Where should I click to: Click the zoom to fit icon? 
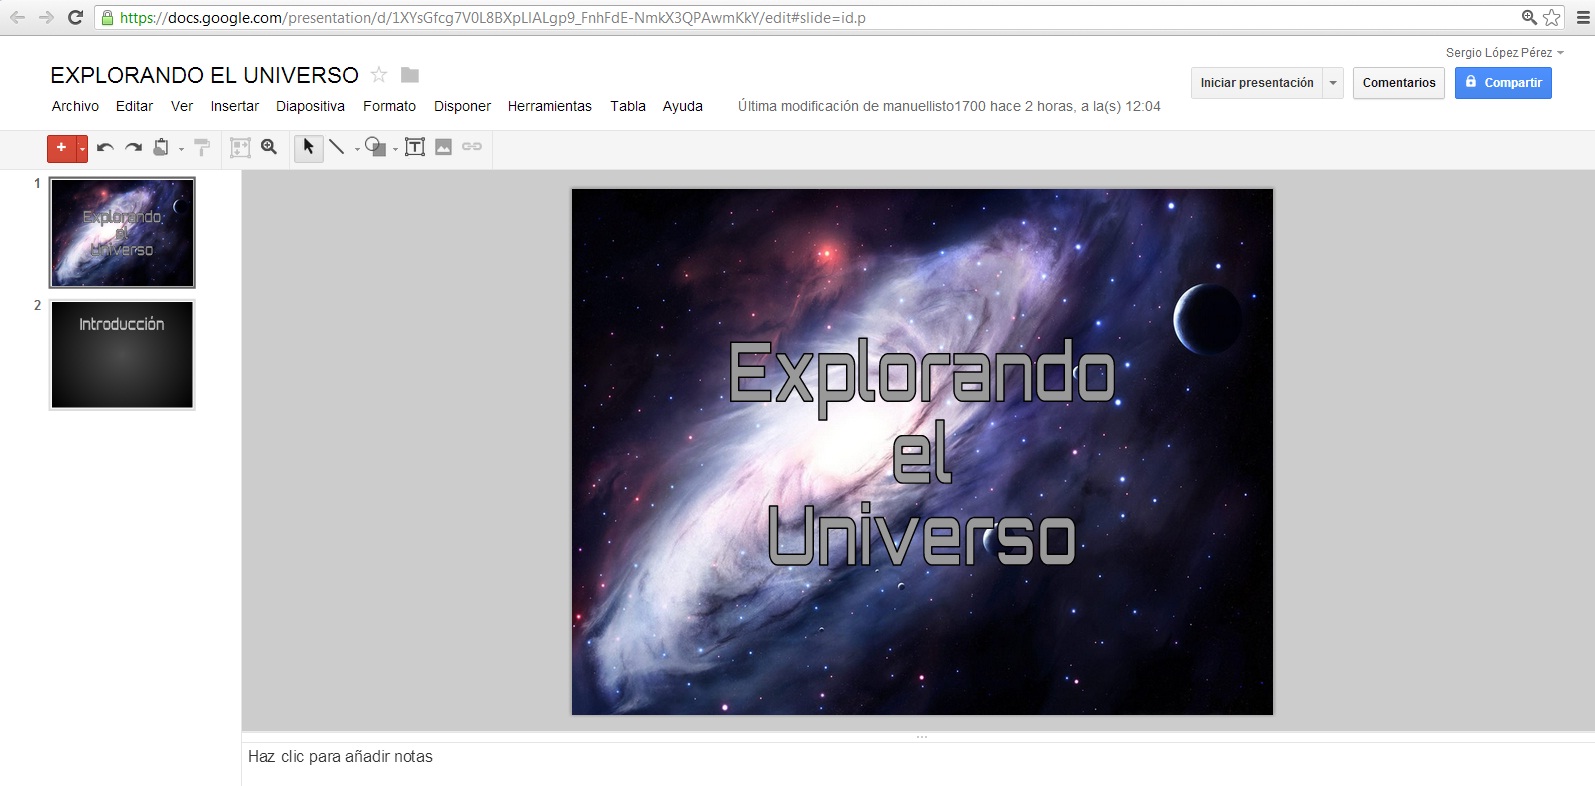[x=240, y=147]
